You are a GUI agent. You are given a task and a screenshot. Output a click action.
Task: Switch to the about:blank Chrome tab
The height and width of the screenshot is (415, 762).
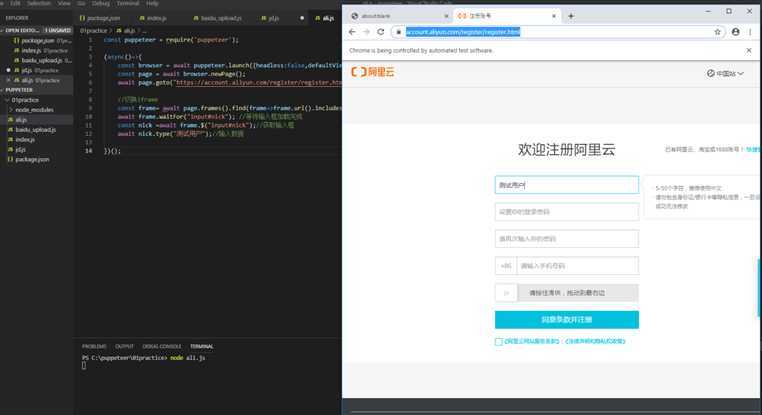pyautogui.click(x=398, y=16)
